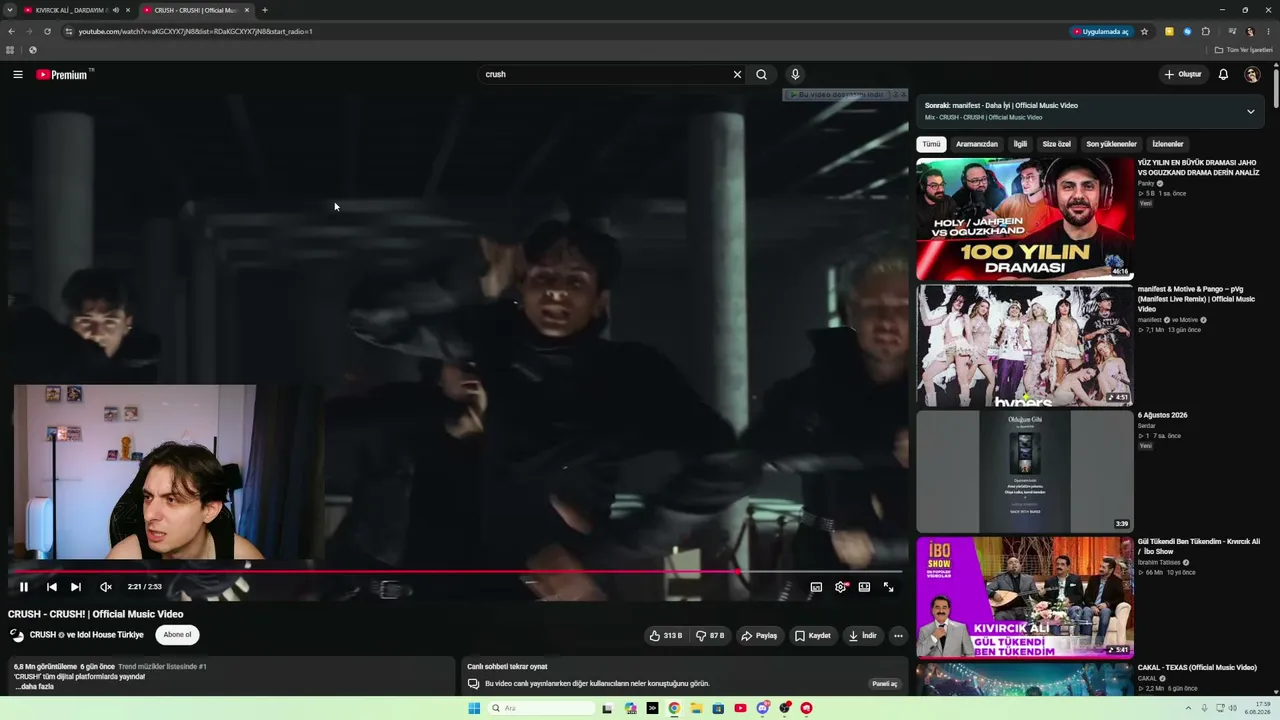Start voice search with the microphone
The width and height of the screenshot is (1280, 720).
click(795, 74)
